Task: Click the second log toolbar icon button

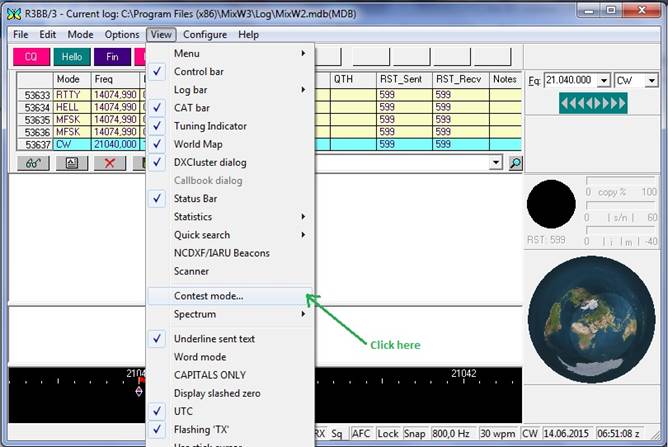Action: tap(71, 163)
